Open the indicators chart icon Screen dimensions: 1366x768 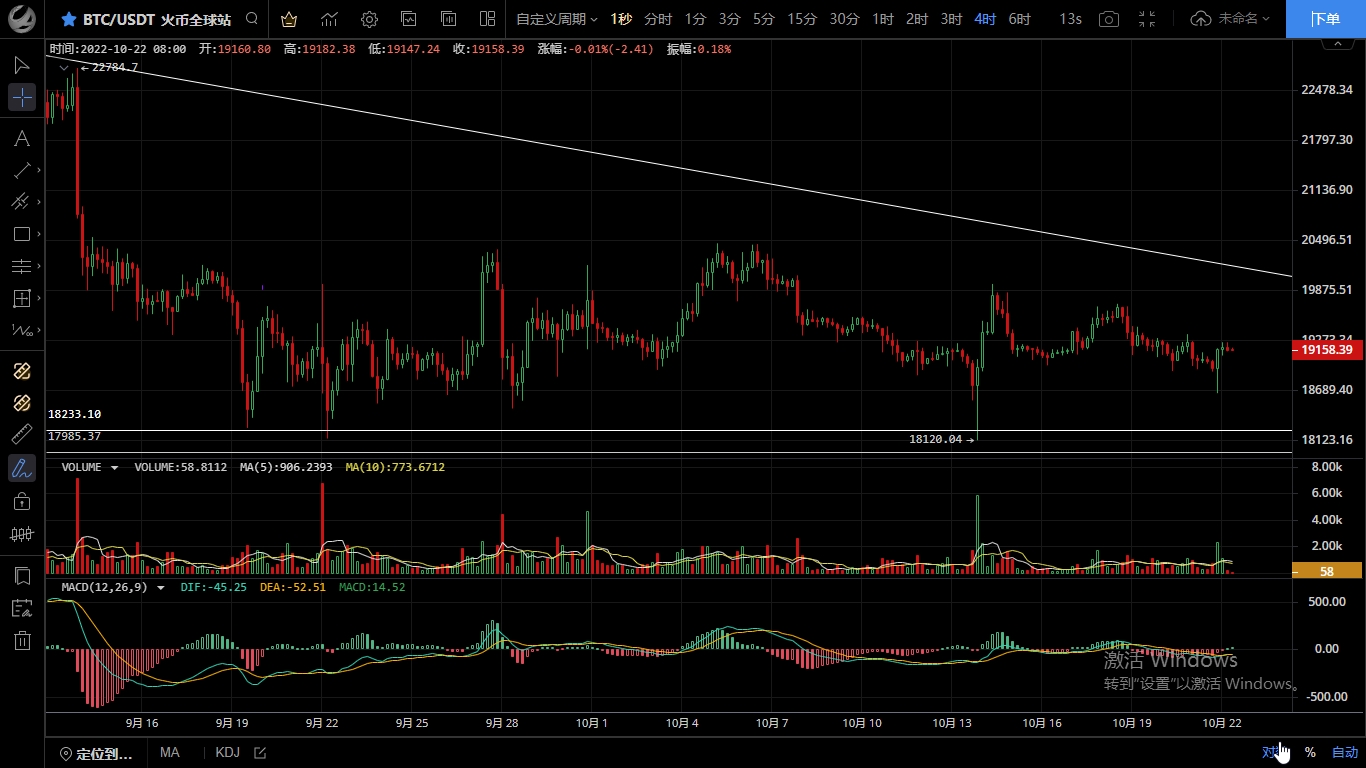[x=329, y=19]
